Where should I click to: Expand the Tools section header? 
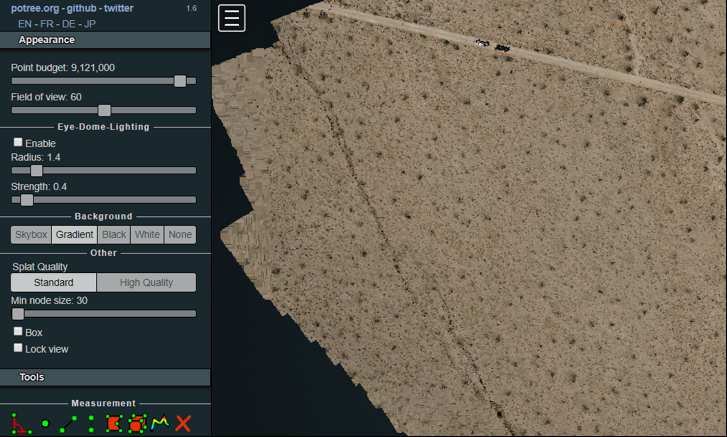coord(105,377)
